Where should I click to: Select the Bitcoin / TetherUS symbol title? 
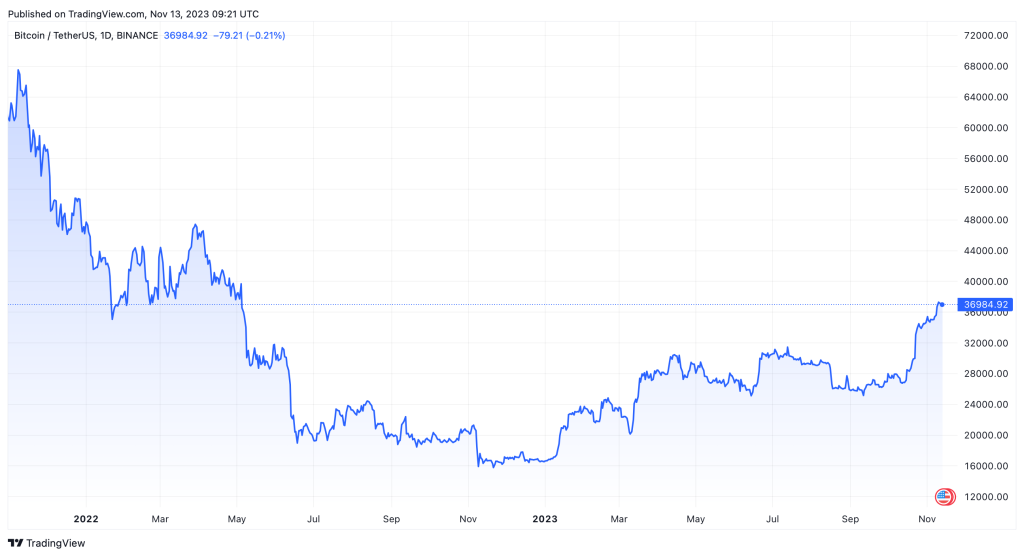(85, 36)
